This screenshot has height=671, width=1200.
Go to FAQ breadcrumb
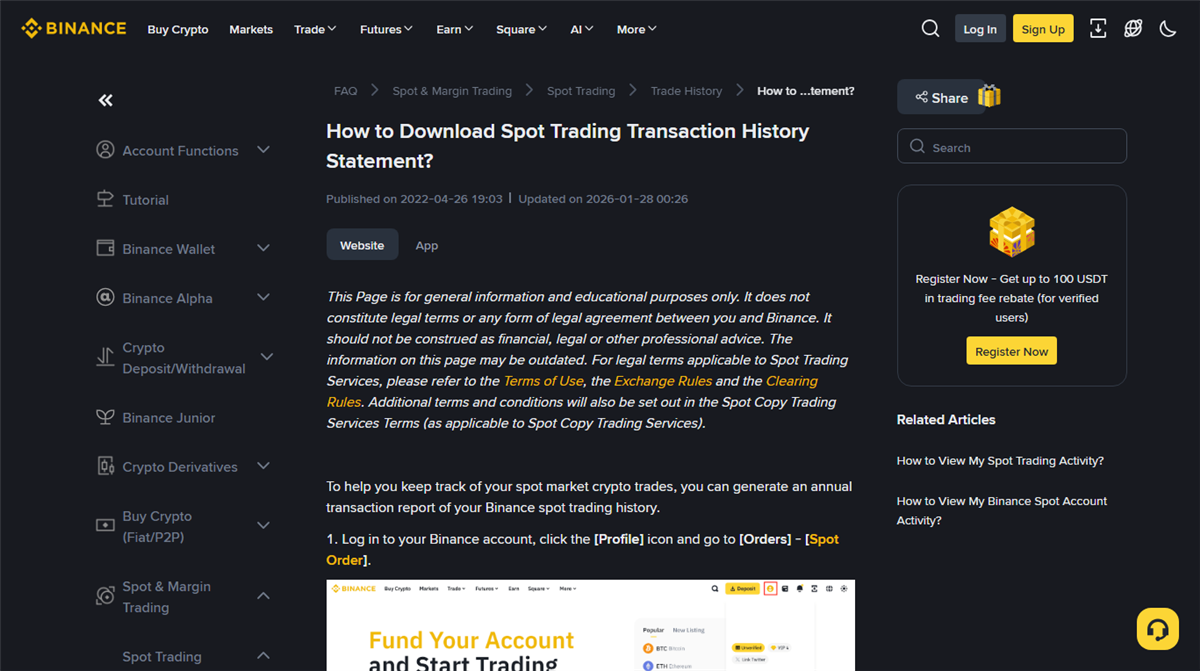pyautogui.click(x=345, y=91)
